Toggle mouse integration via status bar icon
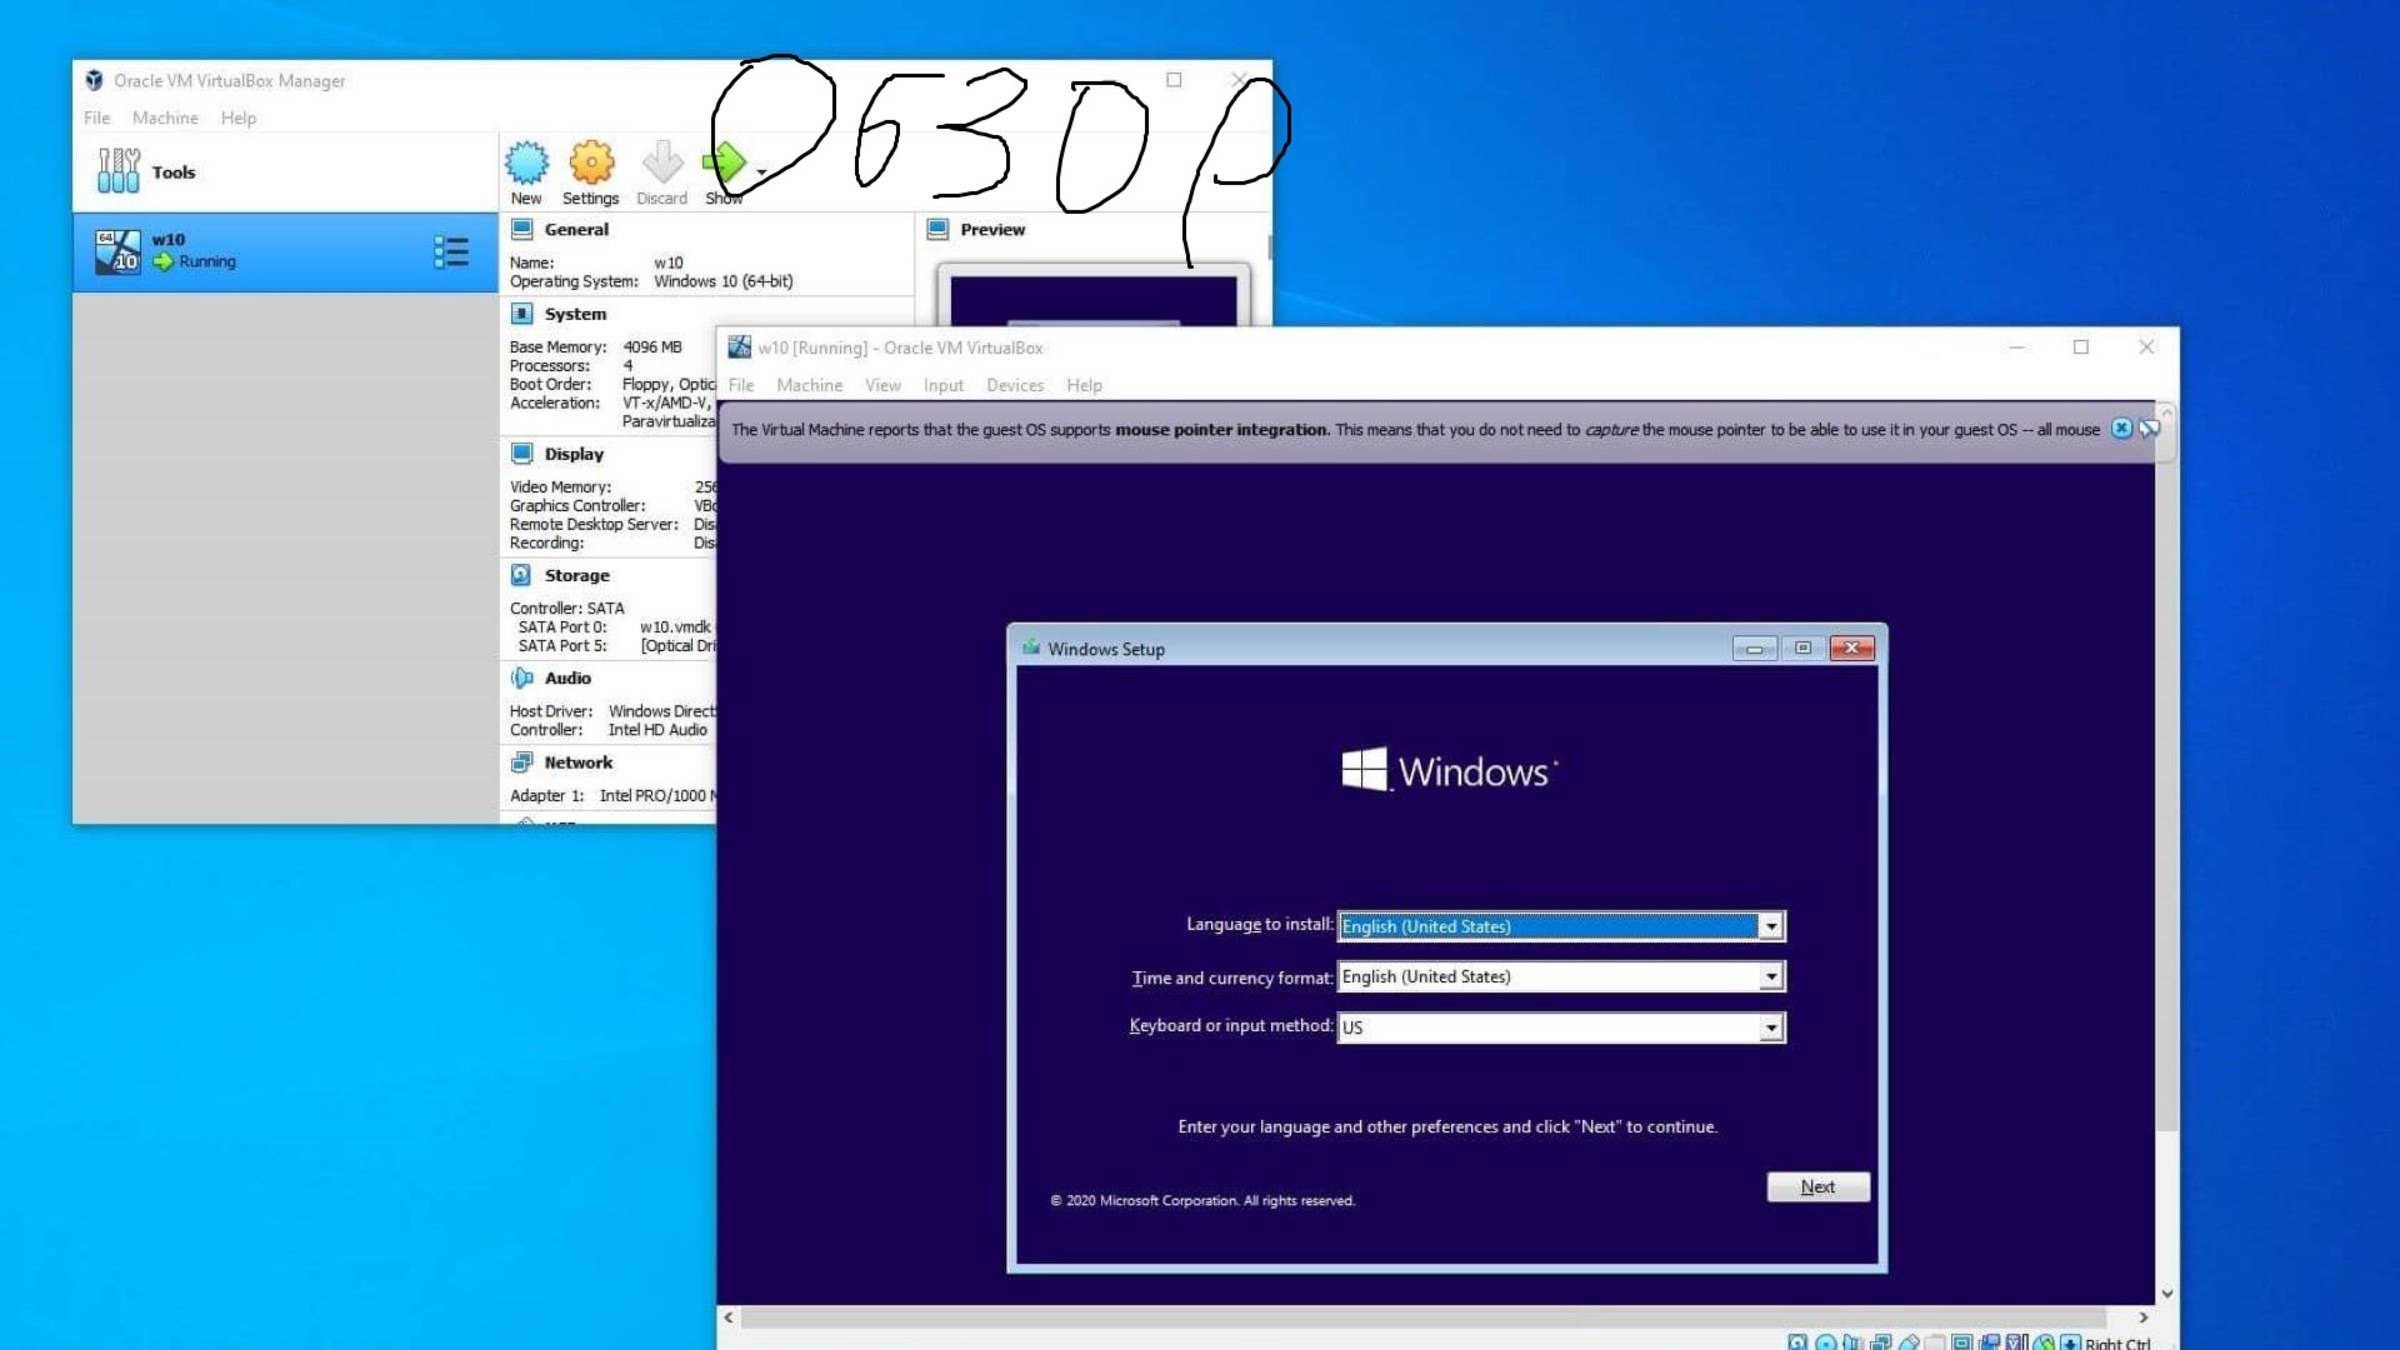2400x1350 pixels. [x=2047, y=1343]
